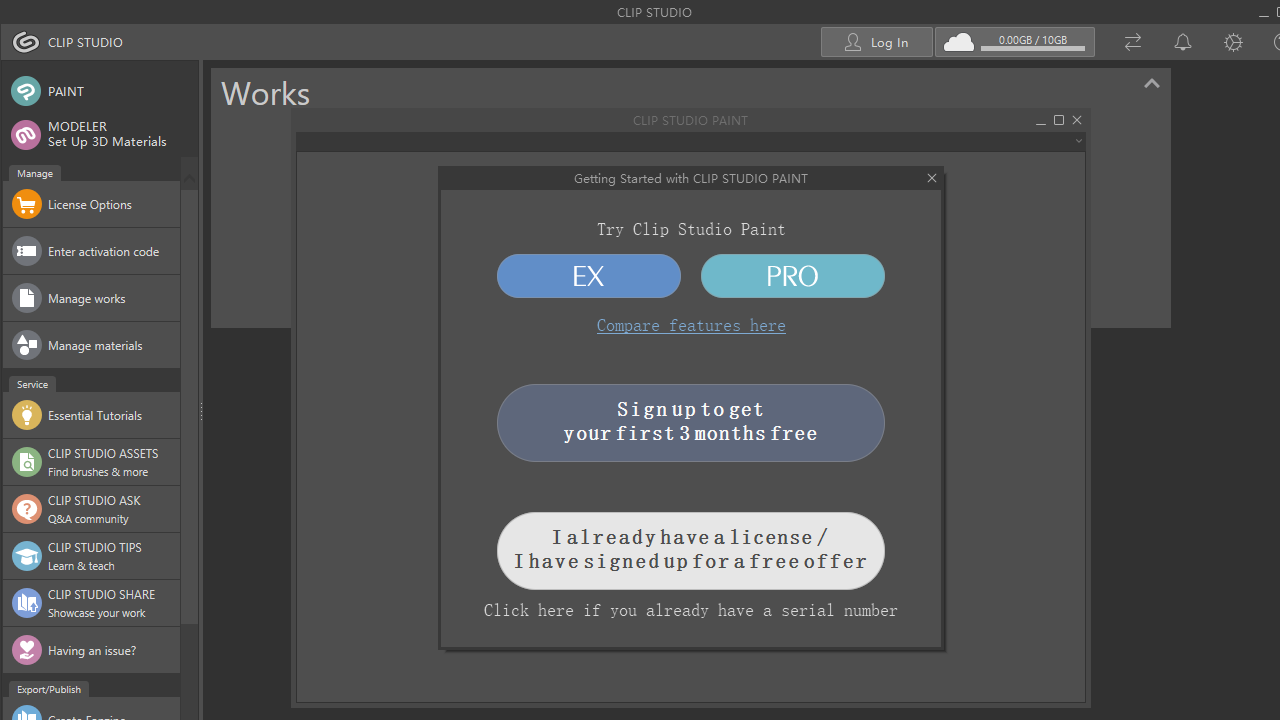
Task: Click the Essential Tutorials lightbulb icon
Action: [27, 415]
